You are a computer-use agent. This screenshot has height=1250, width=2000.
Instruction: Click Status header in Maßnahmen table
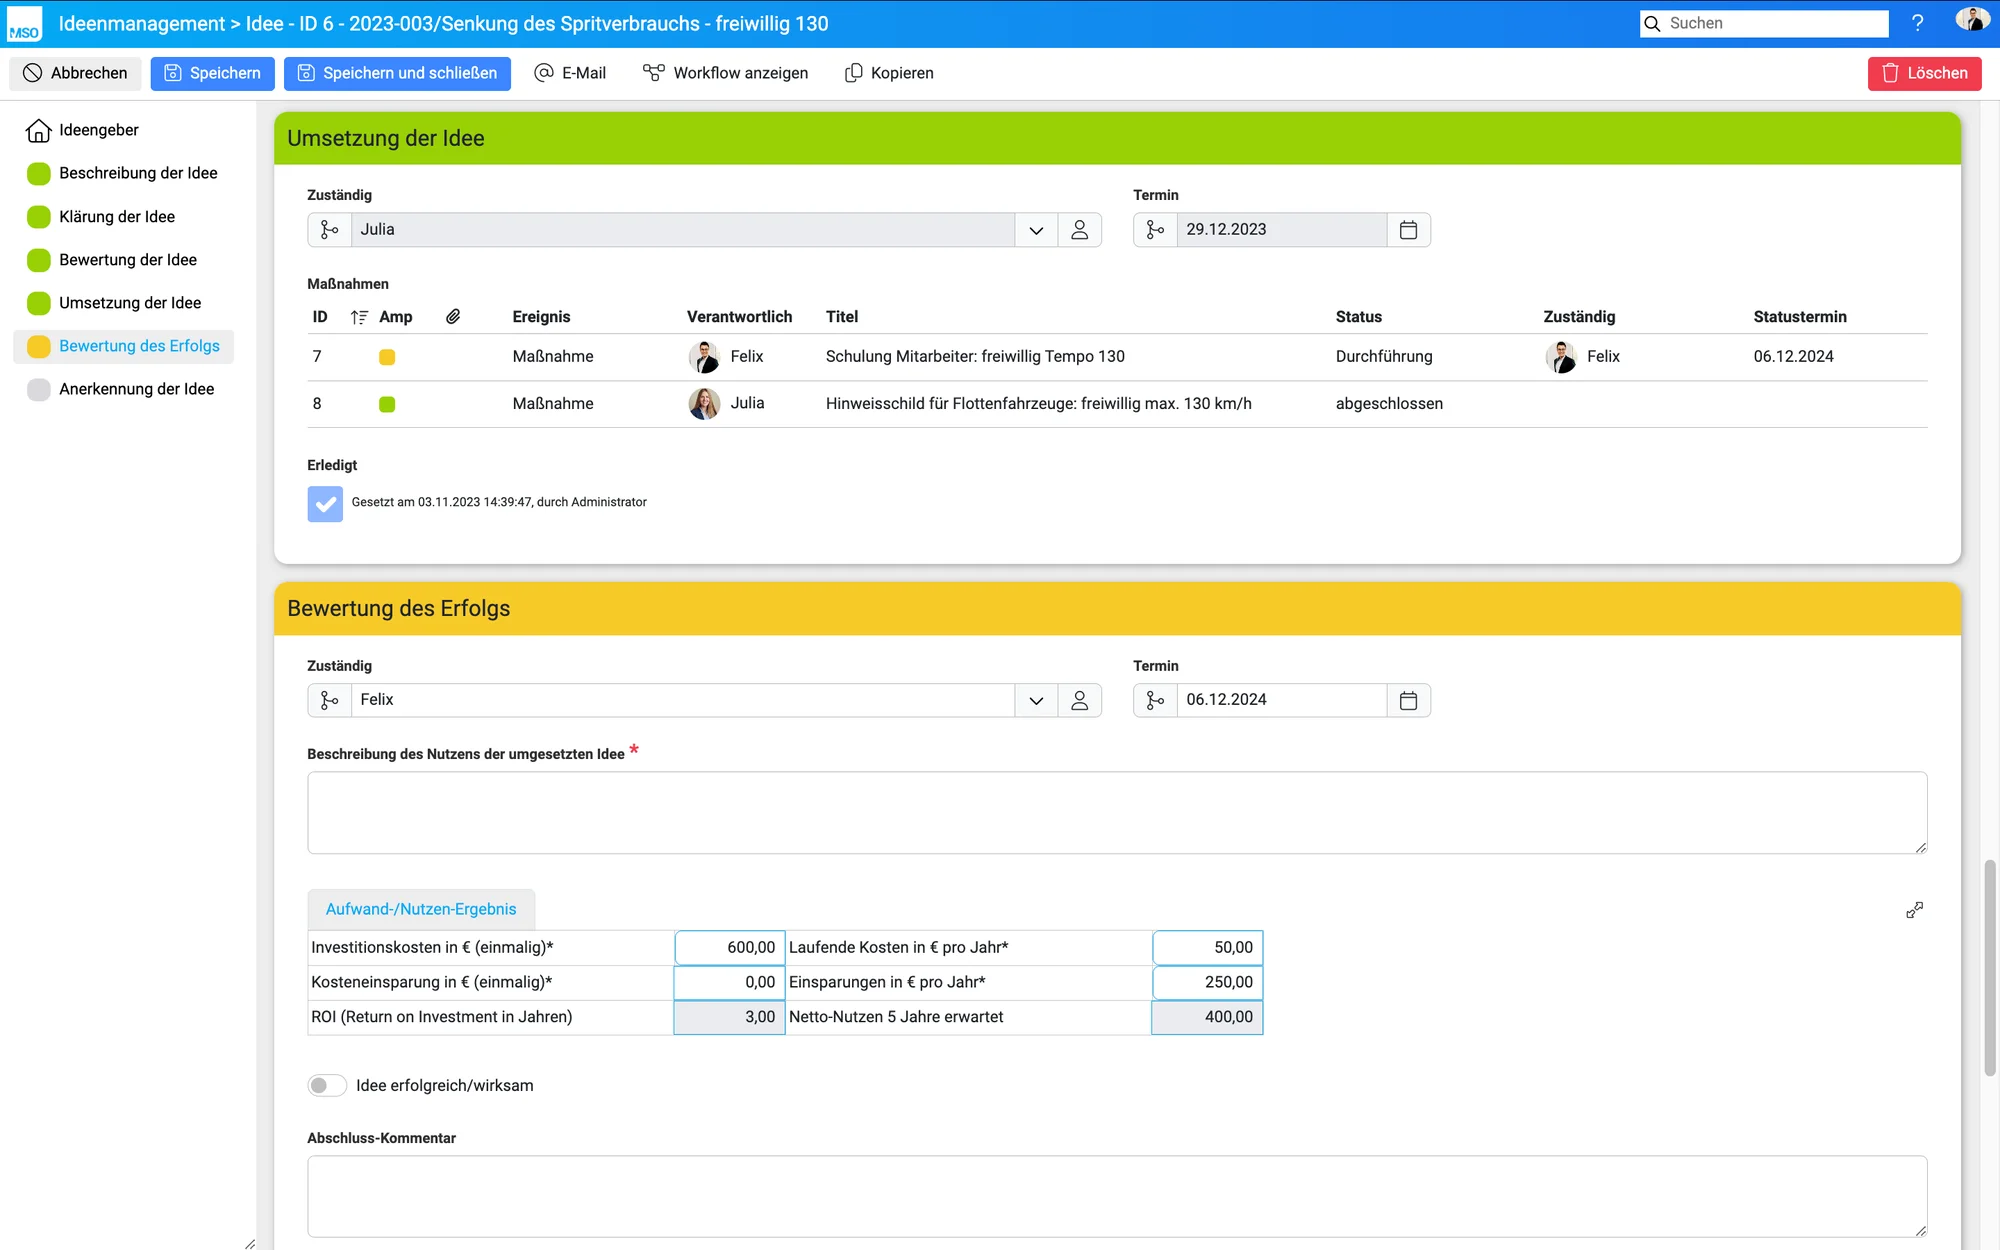click(1358, 317)
